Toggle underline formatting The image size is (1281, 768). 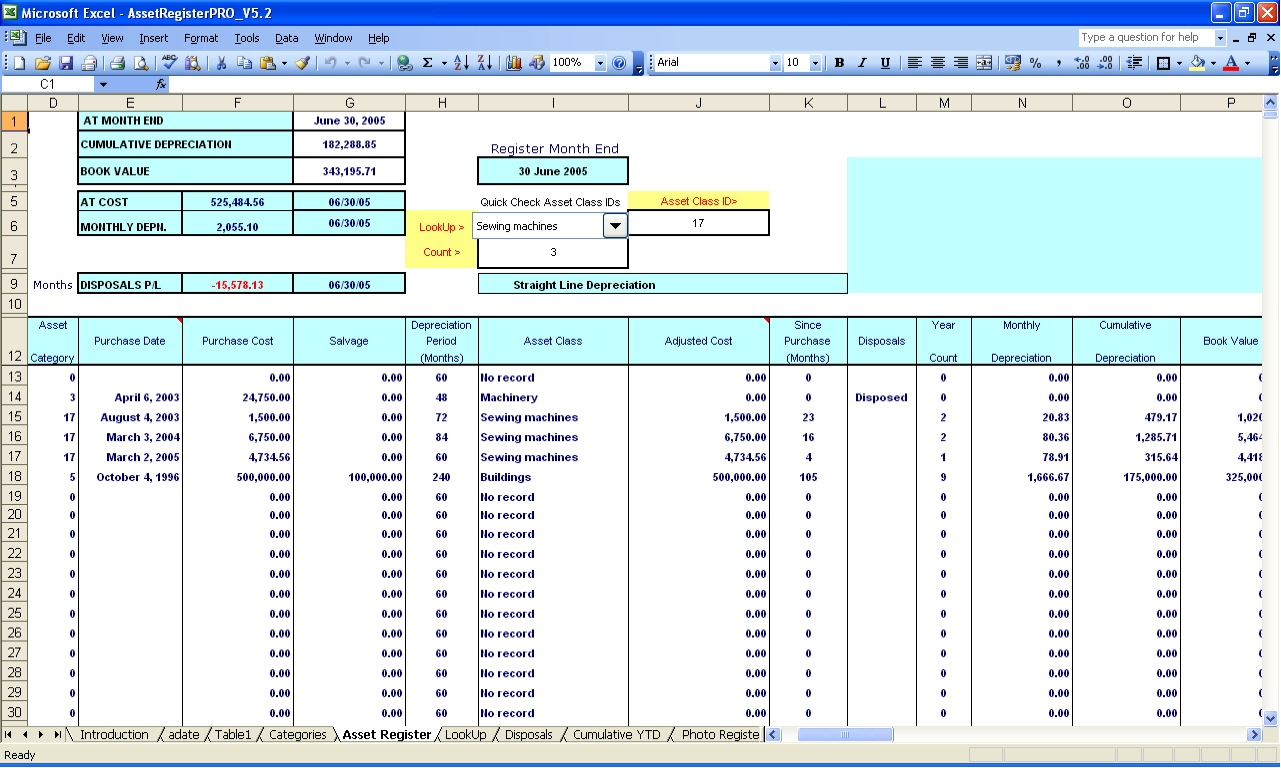point(885,63)
